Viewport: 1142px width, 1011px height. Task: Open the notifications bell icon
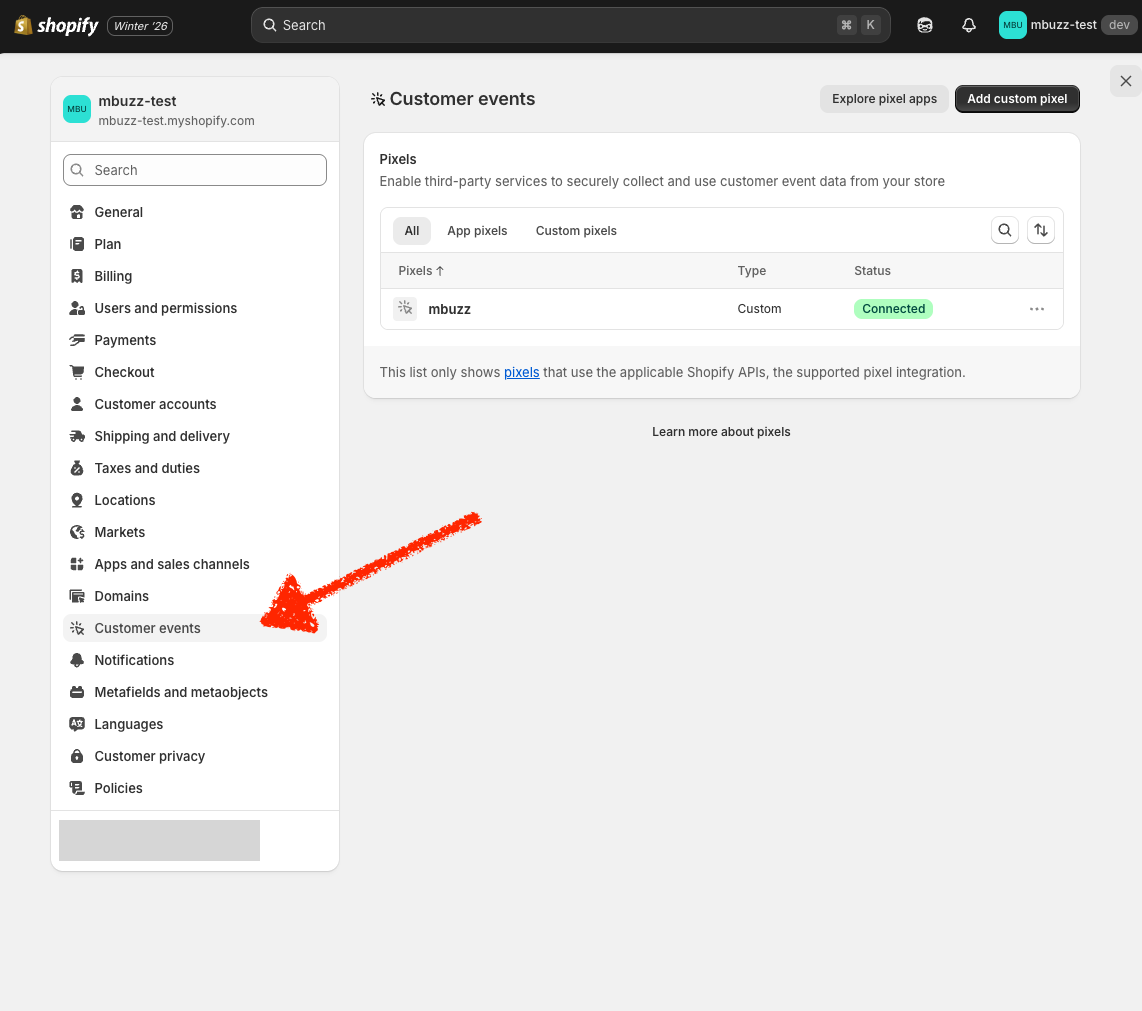point(968,26)
